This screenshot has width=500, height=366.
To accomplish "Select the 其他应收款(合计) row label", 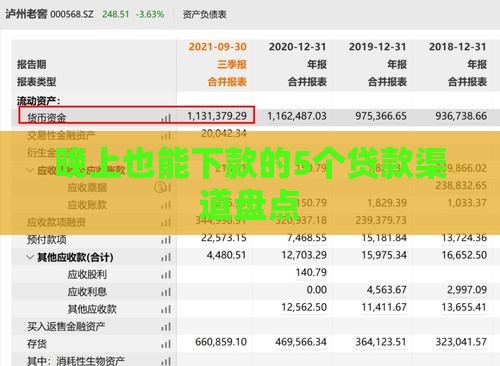I will [x=75, y=257].
